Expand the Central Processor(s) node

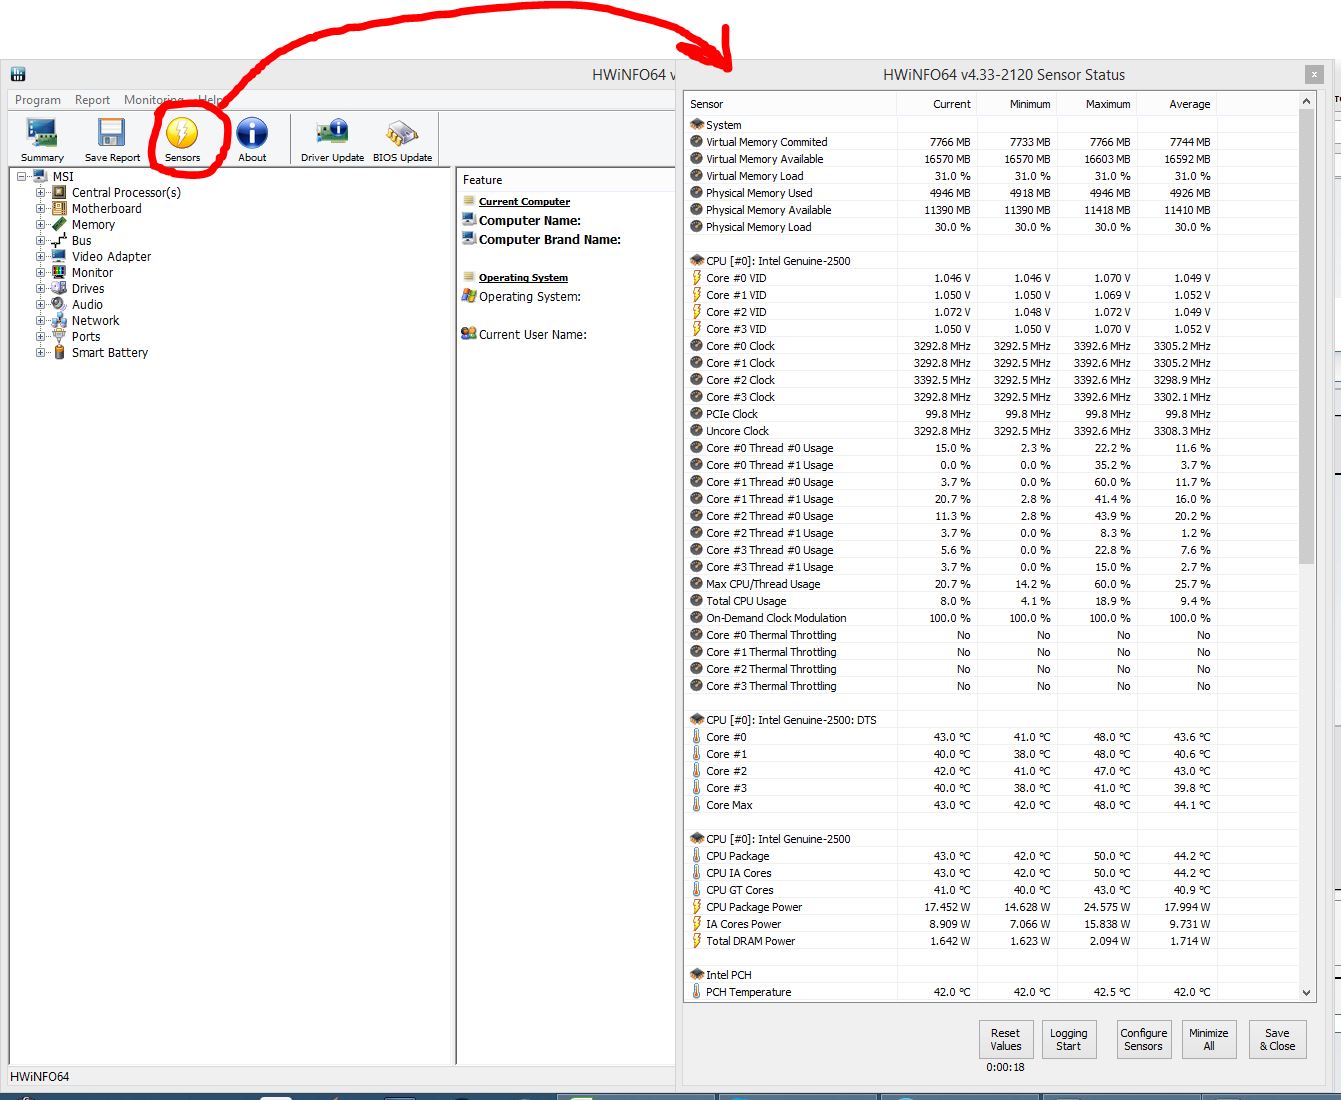[x=41, y=192]
